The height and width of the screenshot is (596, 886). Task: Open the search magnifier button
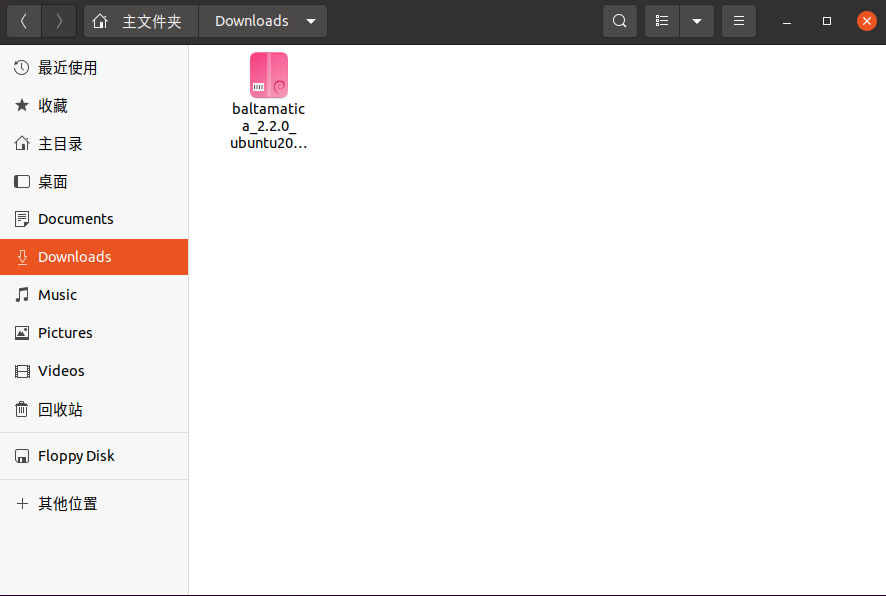pyautogui.click(x=620, y=21)
